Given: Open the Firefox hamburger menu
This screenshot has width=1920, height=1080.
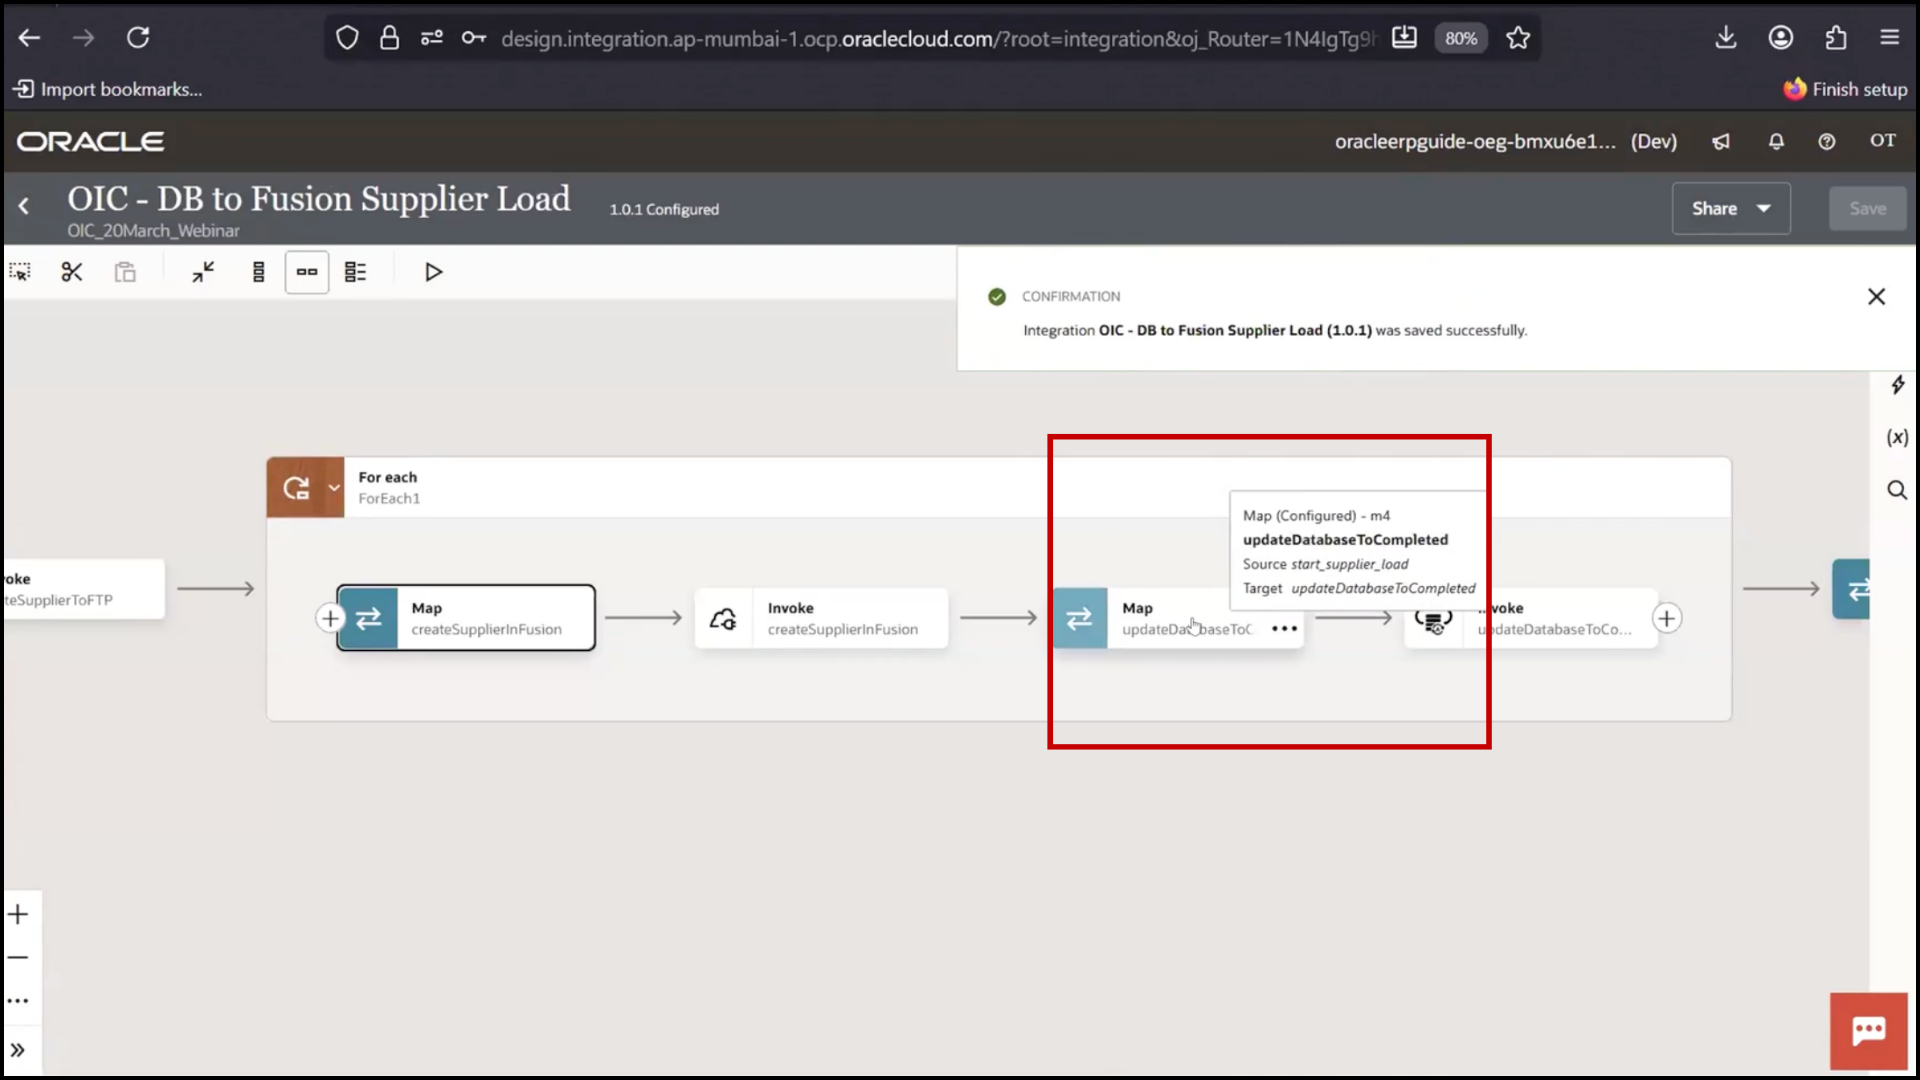Looking at the screenshot, I should (1889, 38).
